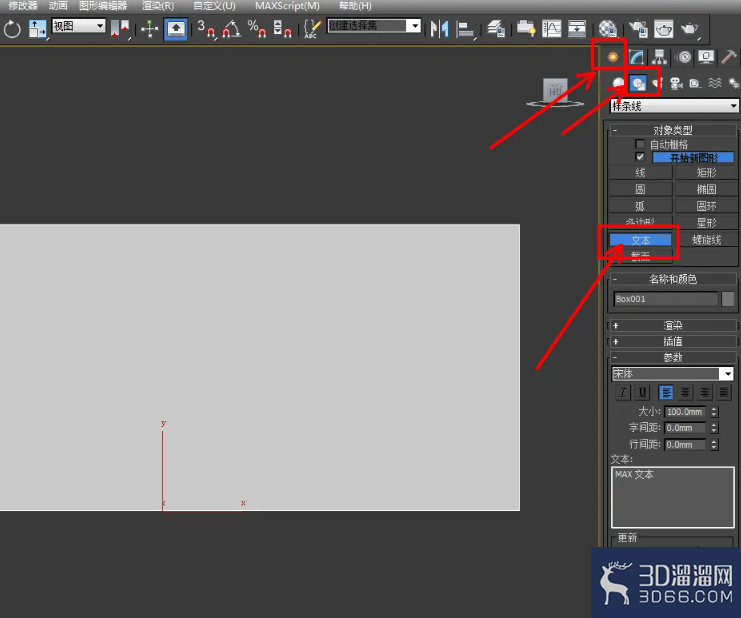
Task: Toggle the angle snap icon
Action: pyautogui.click(x=232, y=29)
